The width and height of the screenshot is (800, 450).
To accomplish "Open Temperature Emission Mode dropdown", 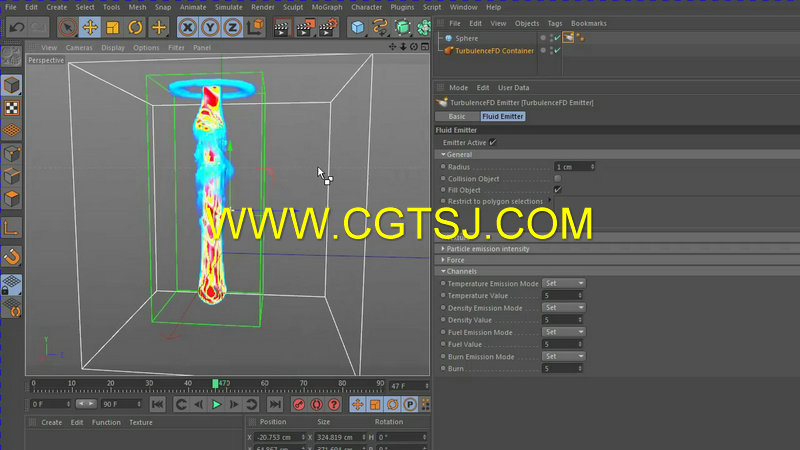I will [x=563, y=283].
